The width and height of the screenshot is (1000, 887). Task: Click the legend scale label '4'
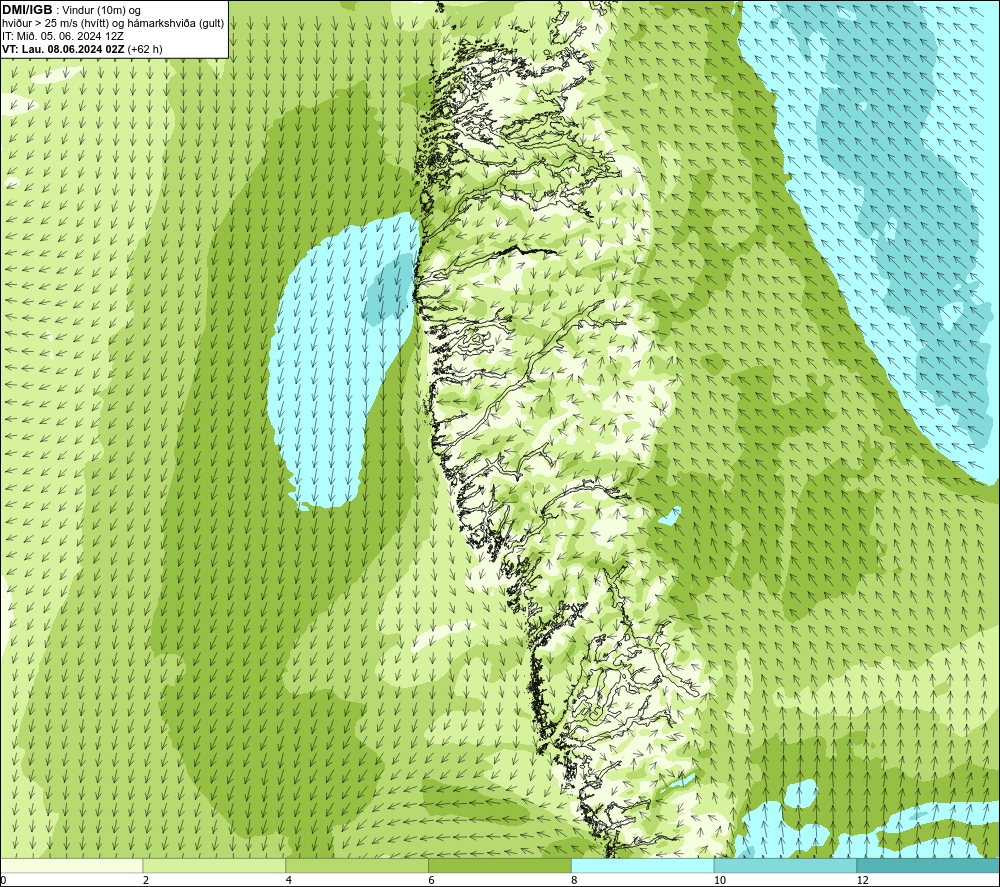click(x=289, y=880)
